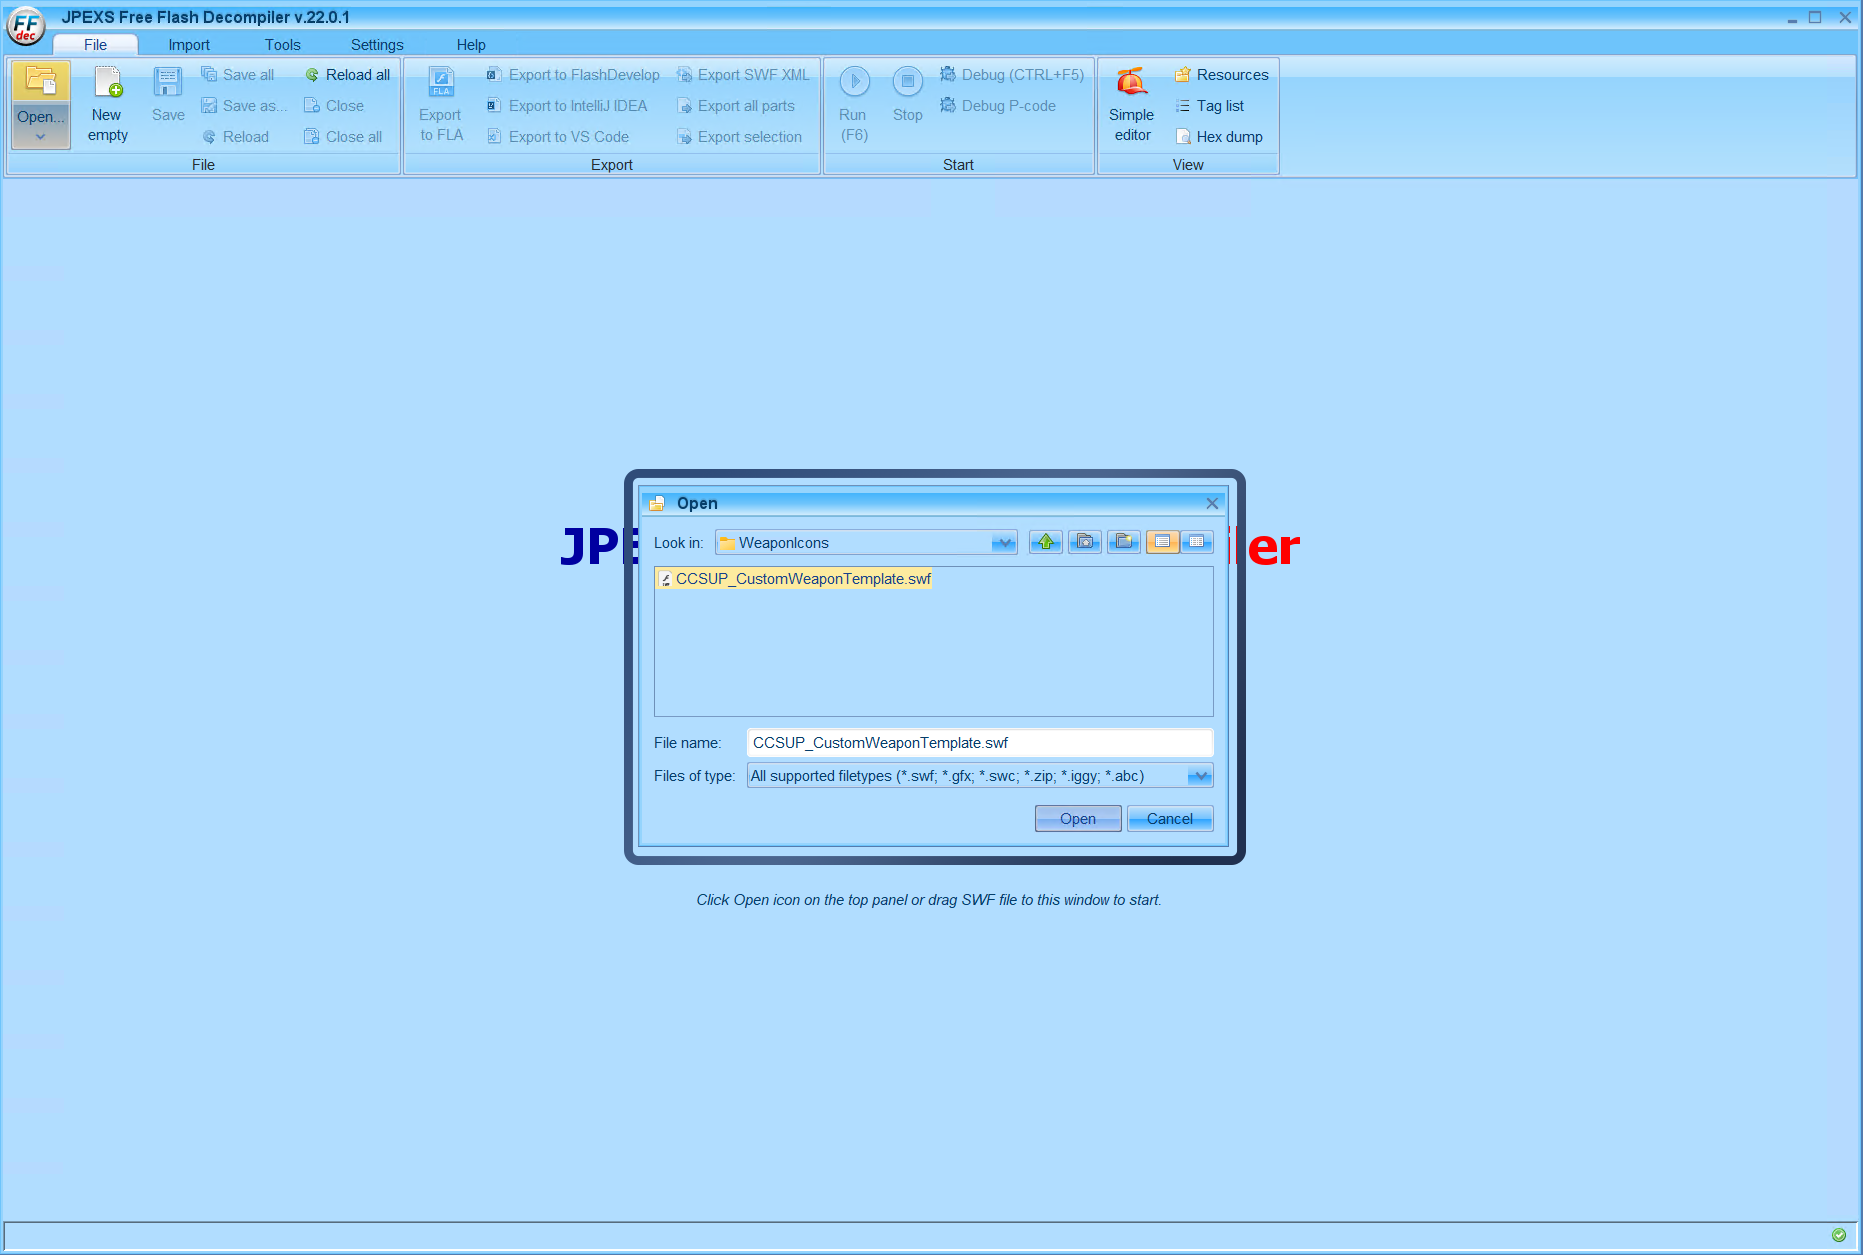Screen dimensions: 1863x1255
Task: Toggle the Home folder shortcut
Action: [1085, 542]
